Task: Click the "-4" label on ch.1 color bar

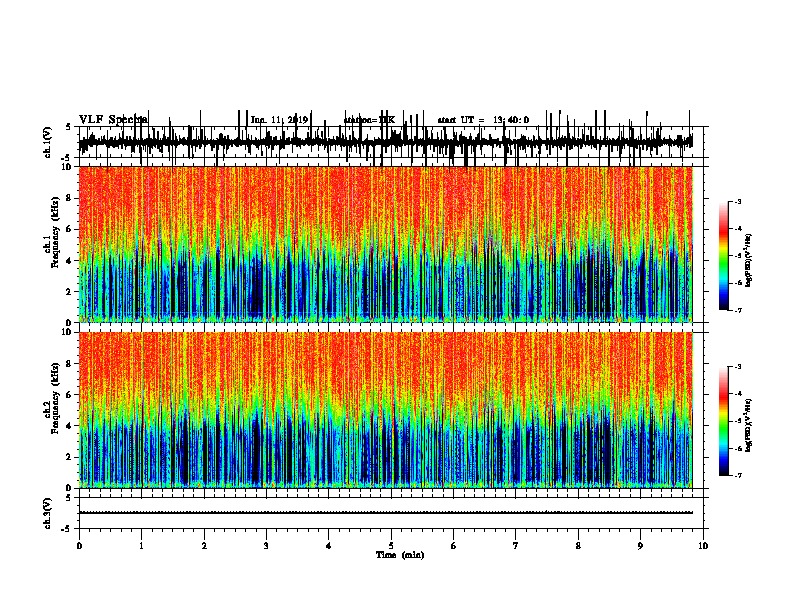Action: click(x=738, y=229)
